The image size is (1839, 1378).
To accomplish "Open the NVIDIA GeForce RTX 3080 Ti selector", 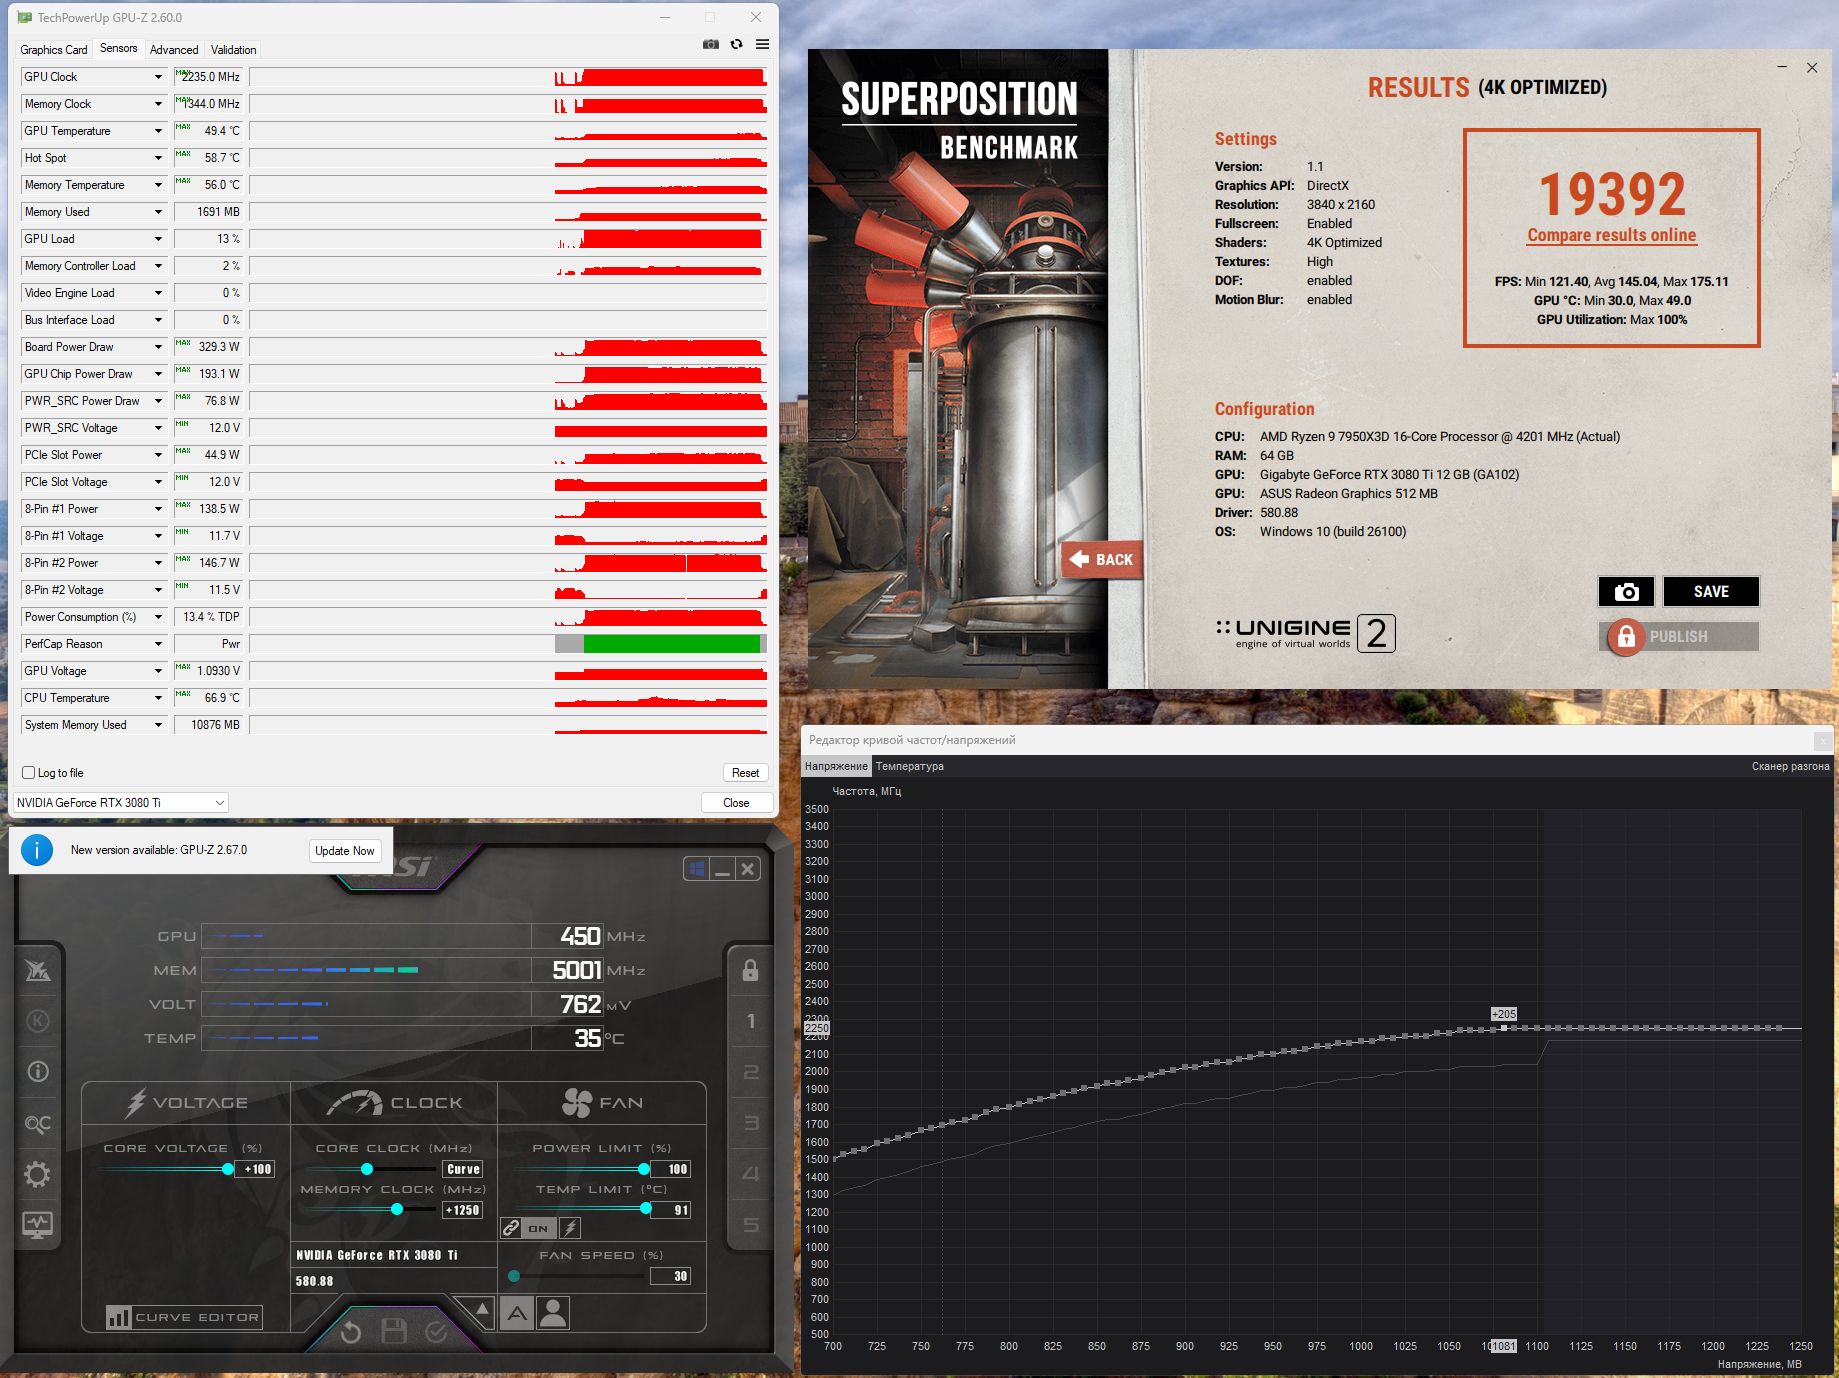I will tap(121, 803).
